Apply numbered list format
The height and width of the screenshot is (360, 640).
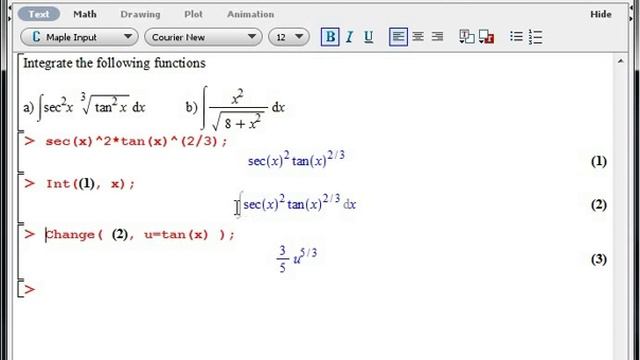[535, 37]
